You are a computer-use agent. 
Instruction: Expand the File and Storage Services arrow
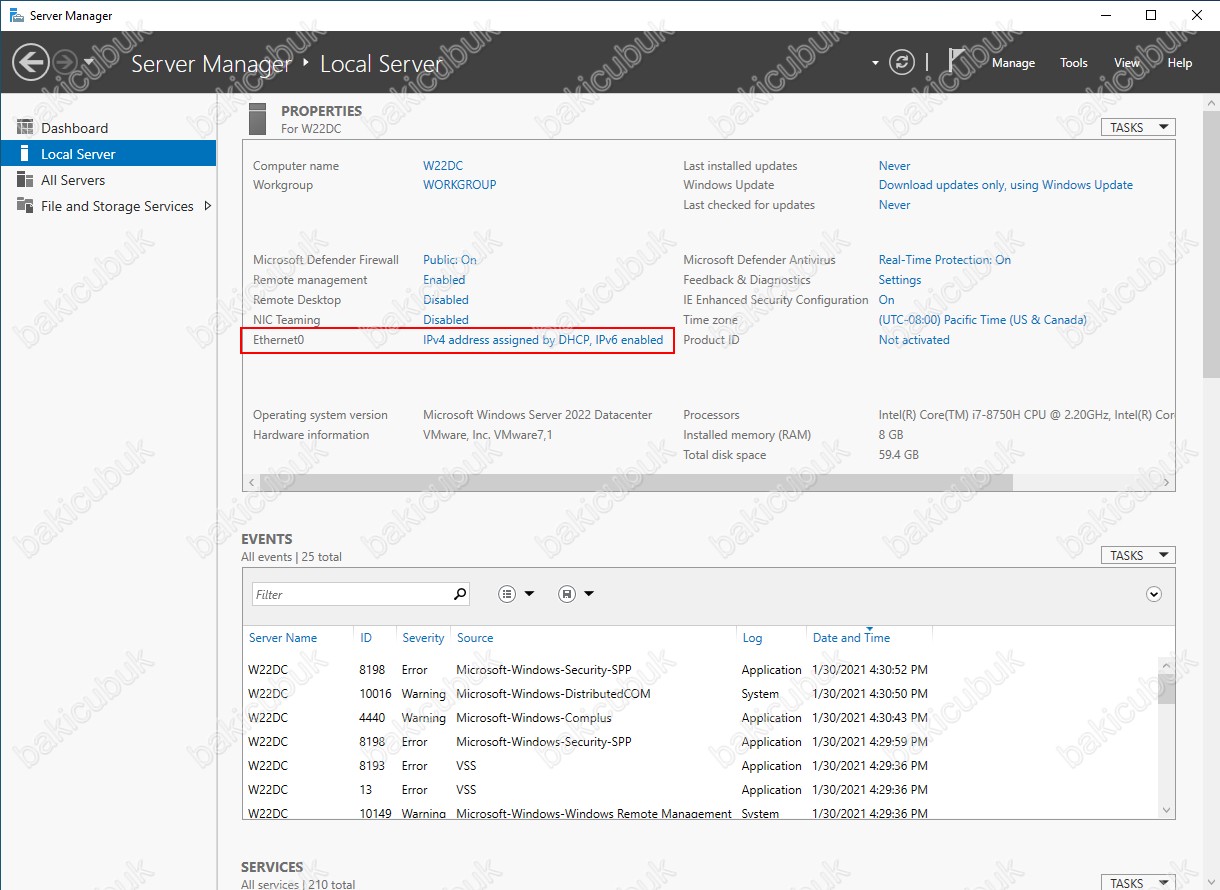(x=208, y=206)
